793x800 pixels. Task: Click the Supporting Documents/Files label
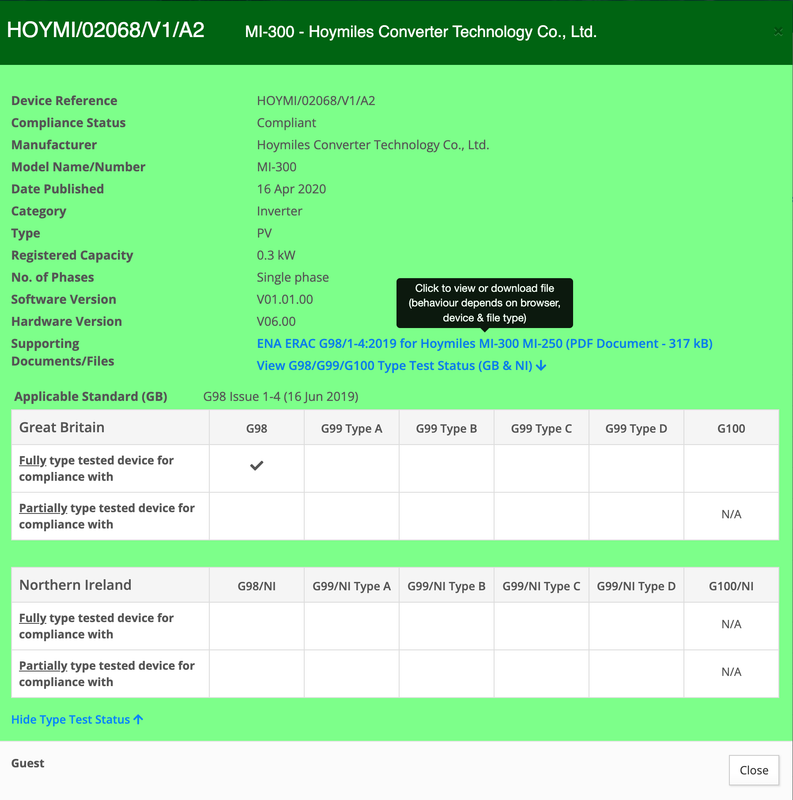pos(63,352)
